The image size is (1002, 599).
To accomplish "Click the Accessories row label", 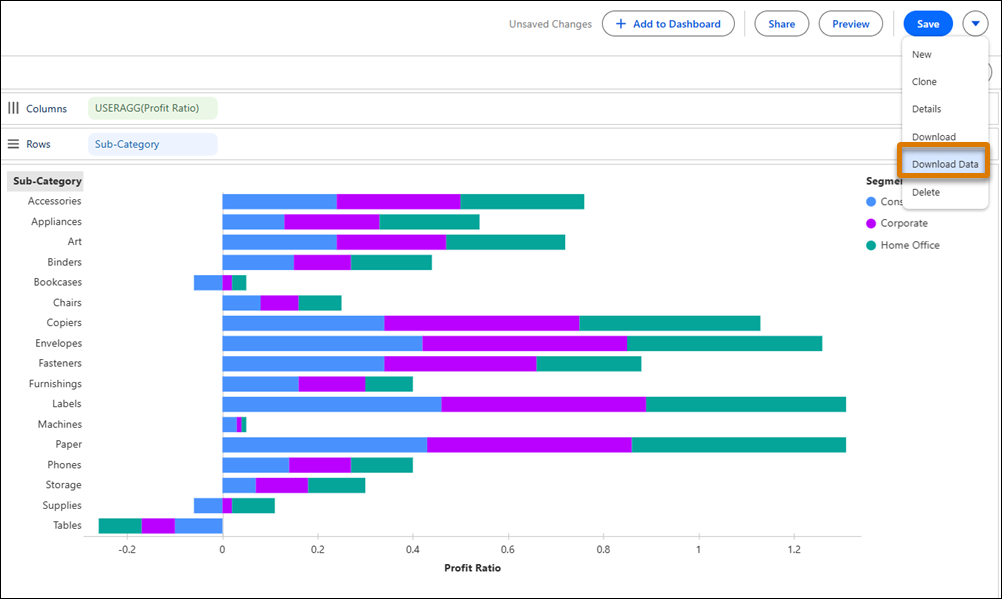I will (x=54, y=201).
